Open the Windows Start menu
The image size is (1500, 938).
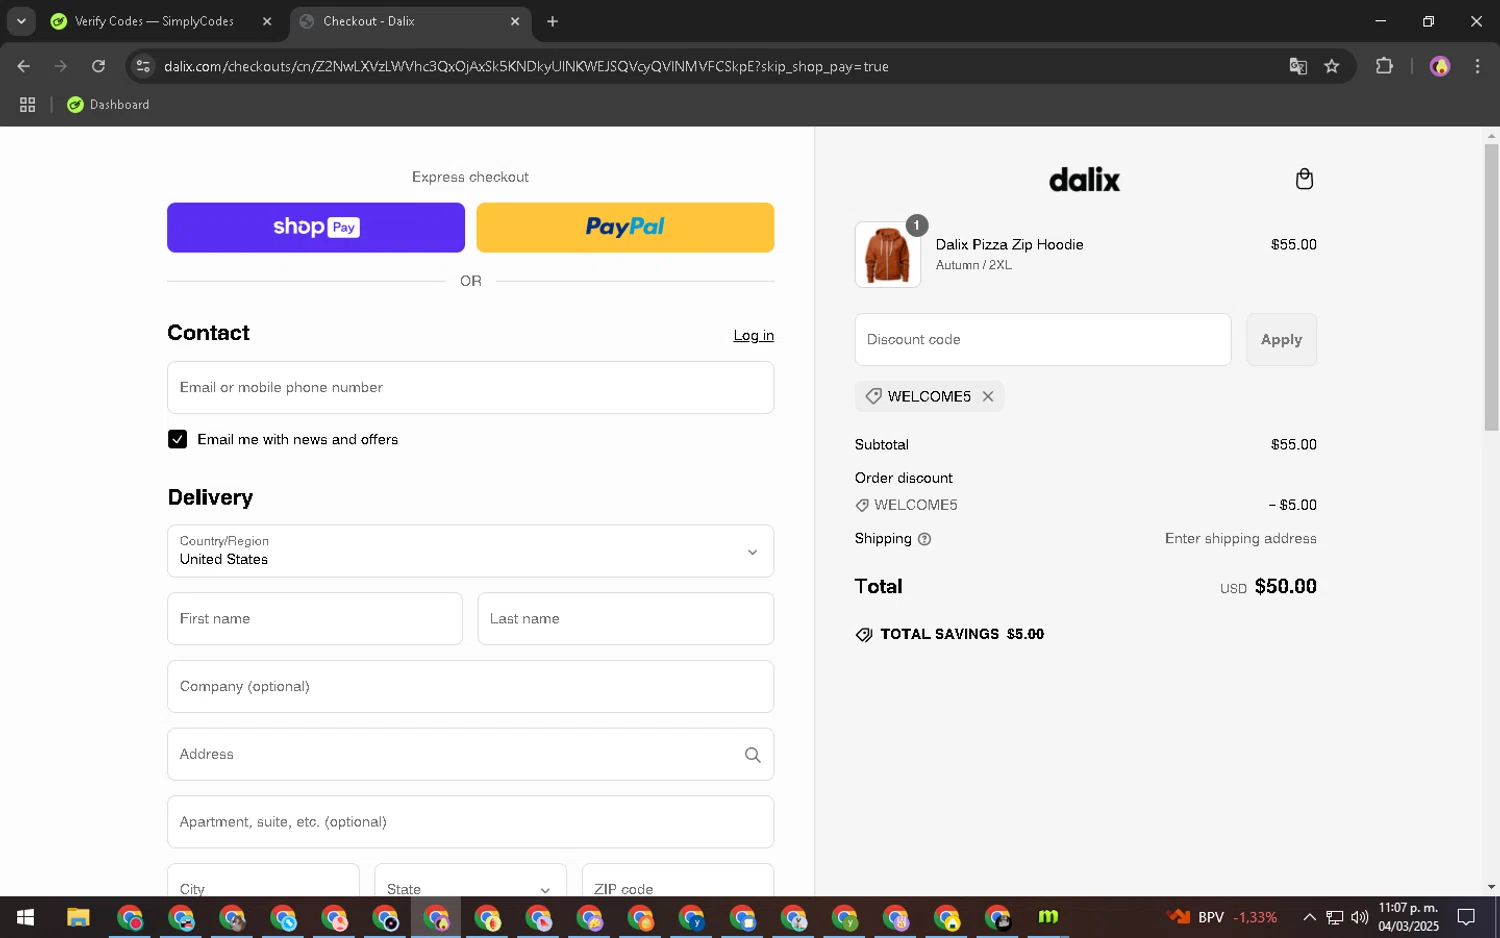(25, 917)
